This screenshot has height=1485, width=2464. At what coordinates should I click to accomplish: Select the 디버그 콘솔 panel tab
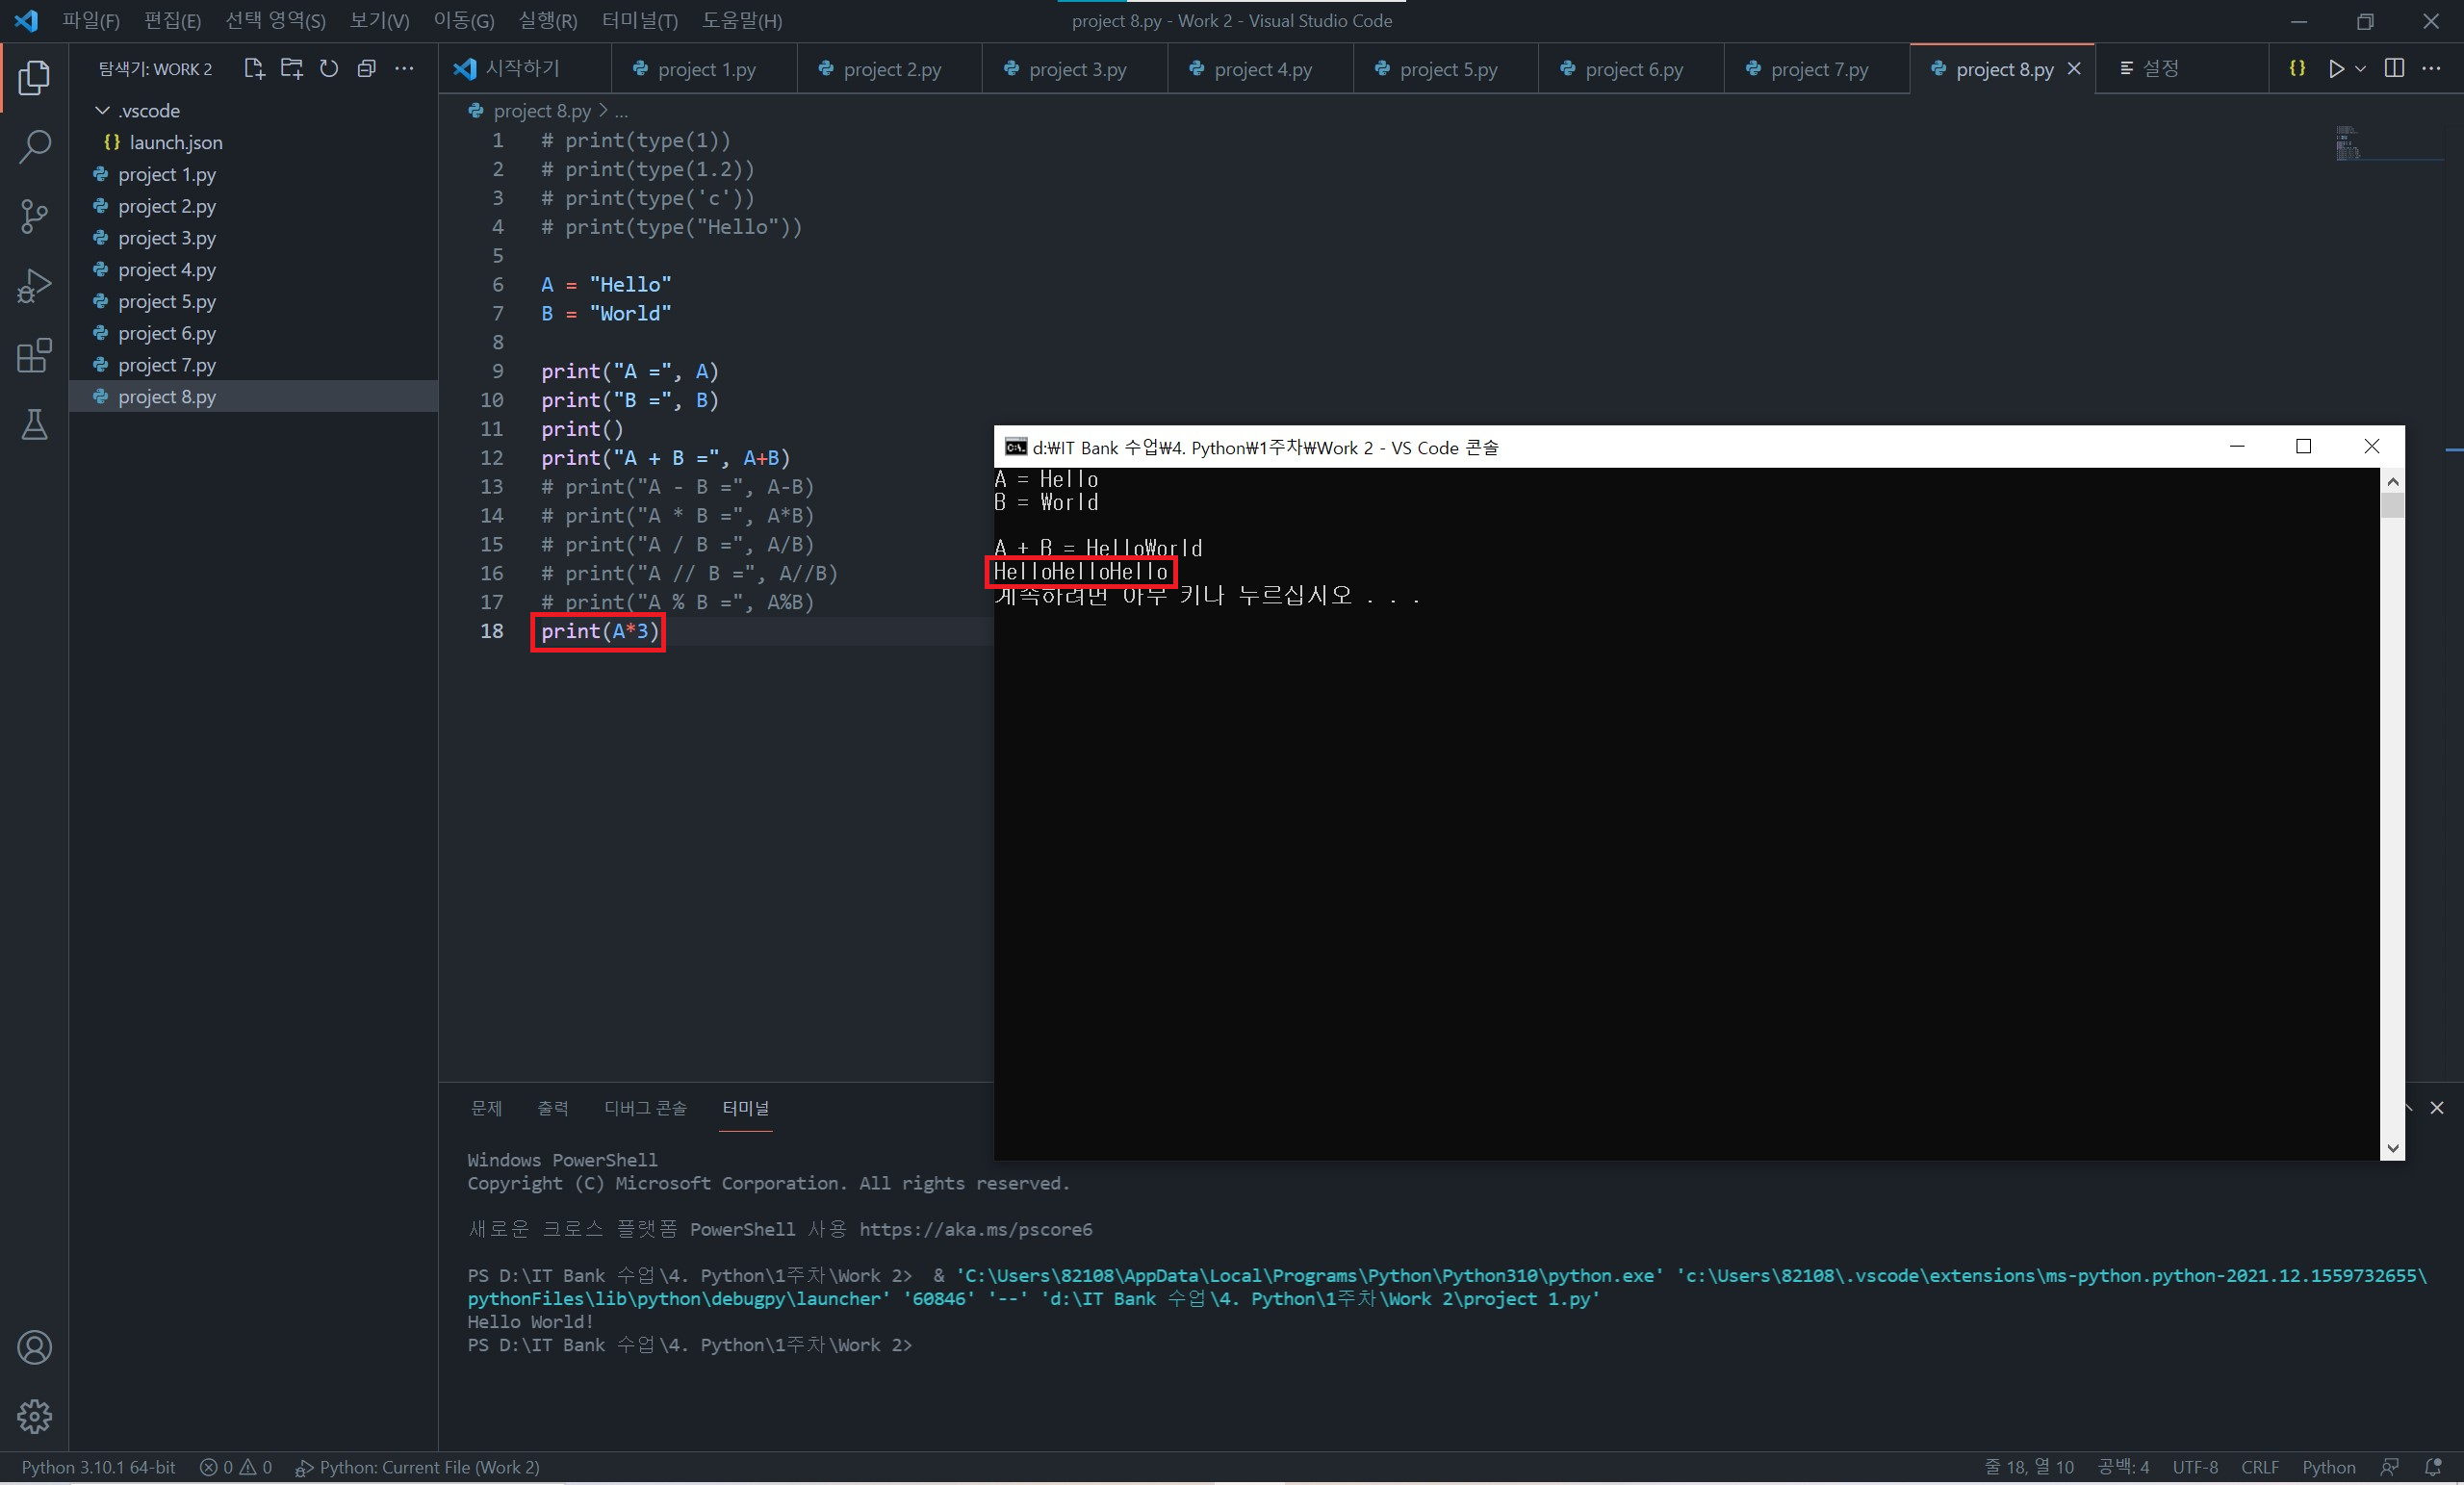pyautogui.click(x=645, y=1108)
